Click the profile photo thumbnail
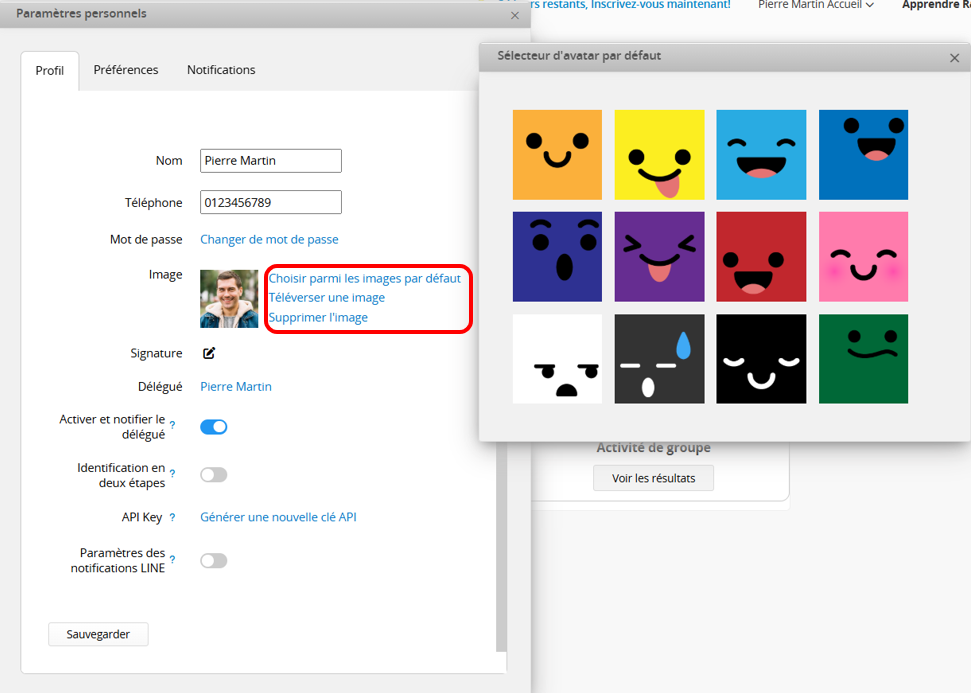This screenshot has width=971, height=693. point(229,299)
